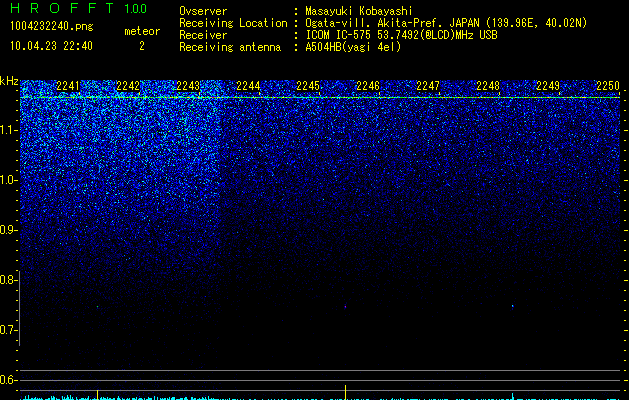Click the 1.0 kHz axis label
The height and width of the screenshot is (400, 629).
pyautogui.click(x=8, y=180)
